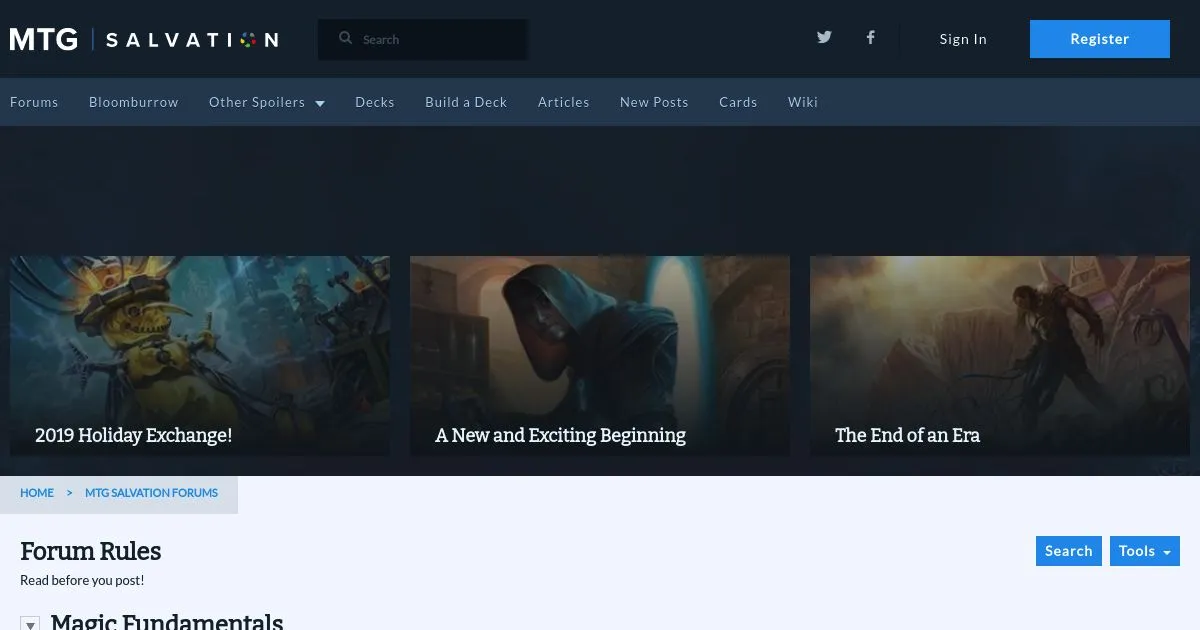
Task: Click the MTG Salvation logo
Action: [144, 39]
